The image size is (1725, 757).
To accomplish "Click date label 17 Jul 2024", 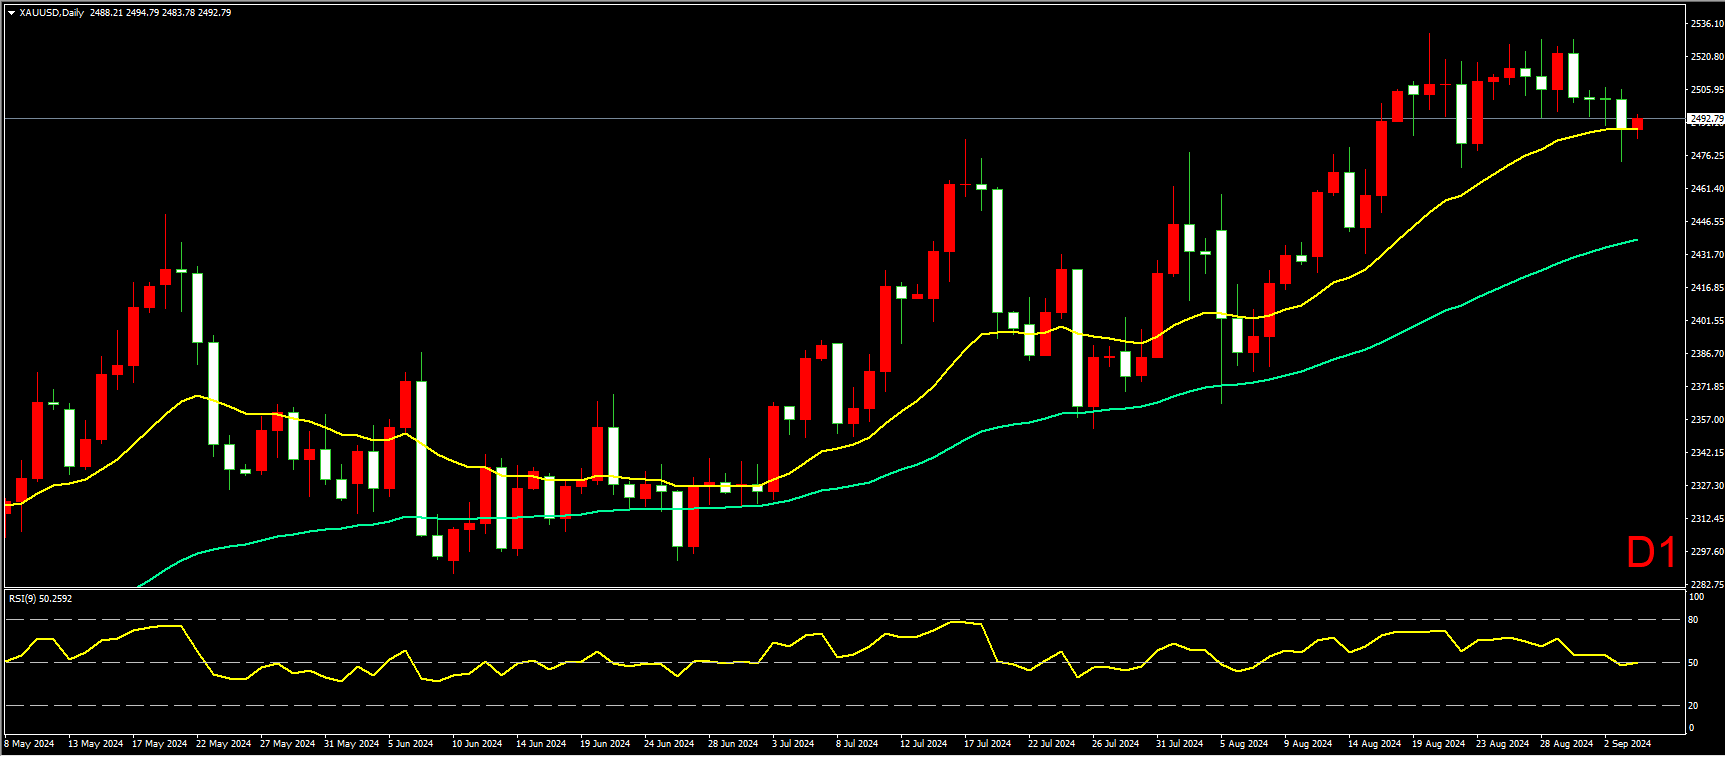I will point(988,744).
